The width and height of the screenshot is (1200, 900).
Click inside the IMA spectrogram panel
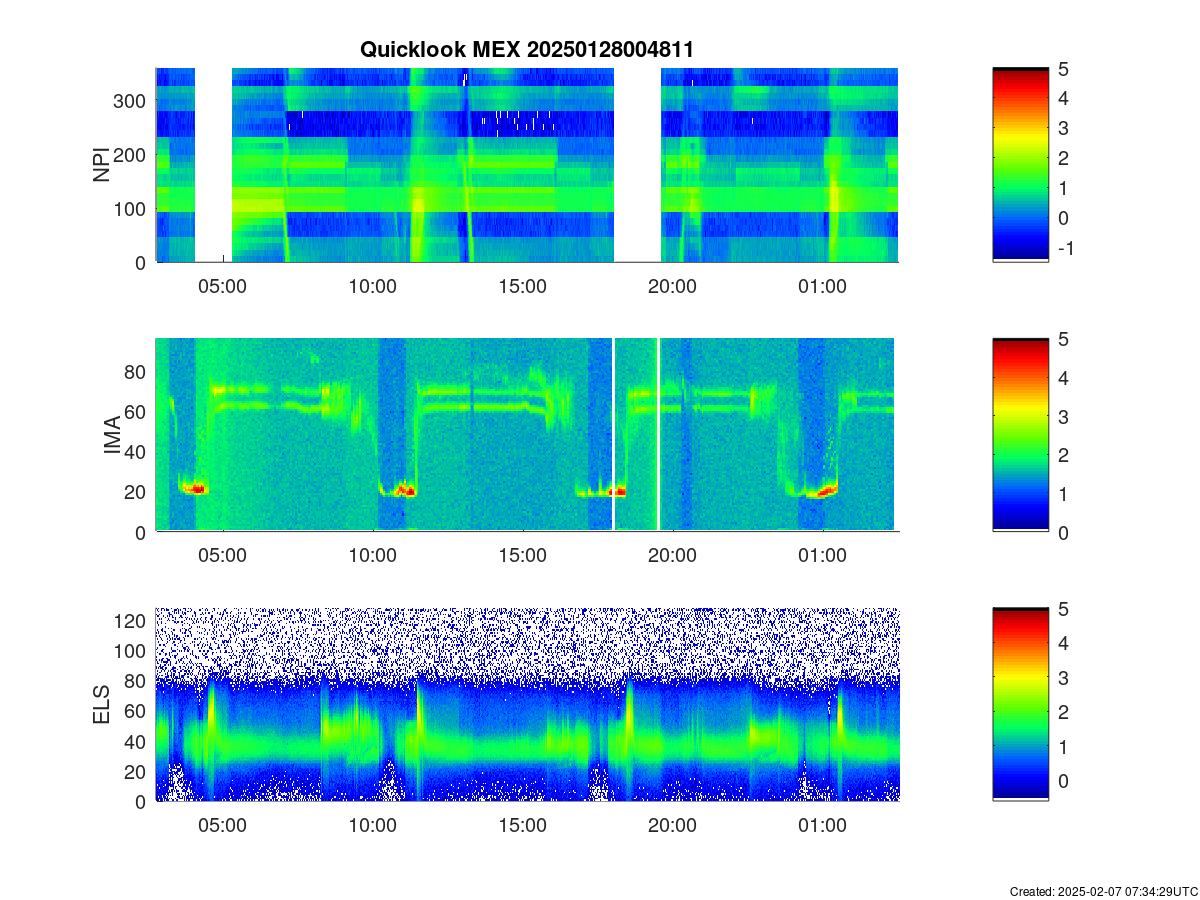click(x=527, y=435)
